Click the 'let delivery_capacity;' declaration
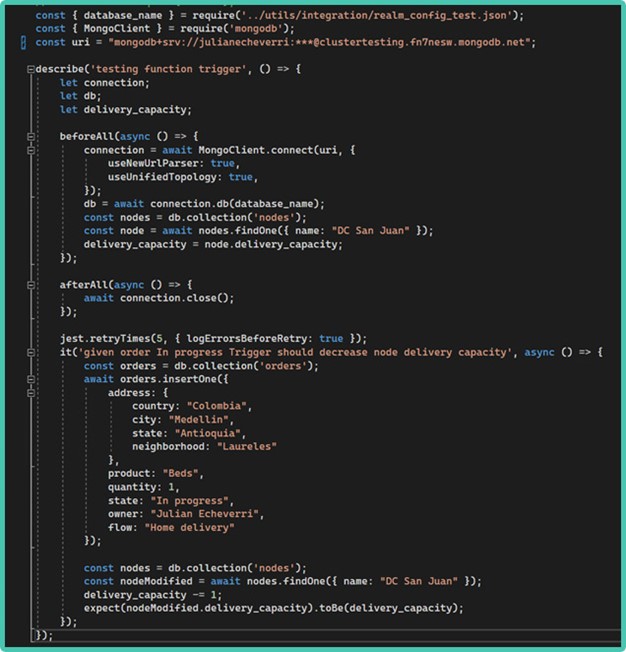Viewport: 626px width, 652px height. coord(126,110)
